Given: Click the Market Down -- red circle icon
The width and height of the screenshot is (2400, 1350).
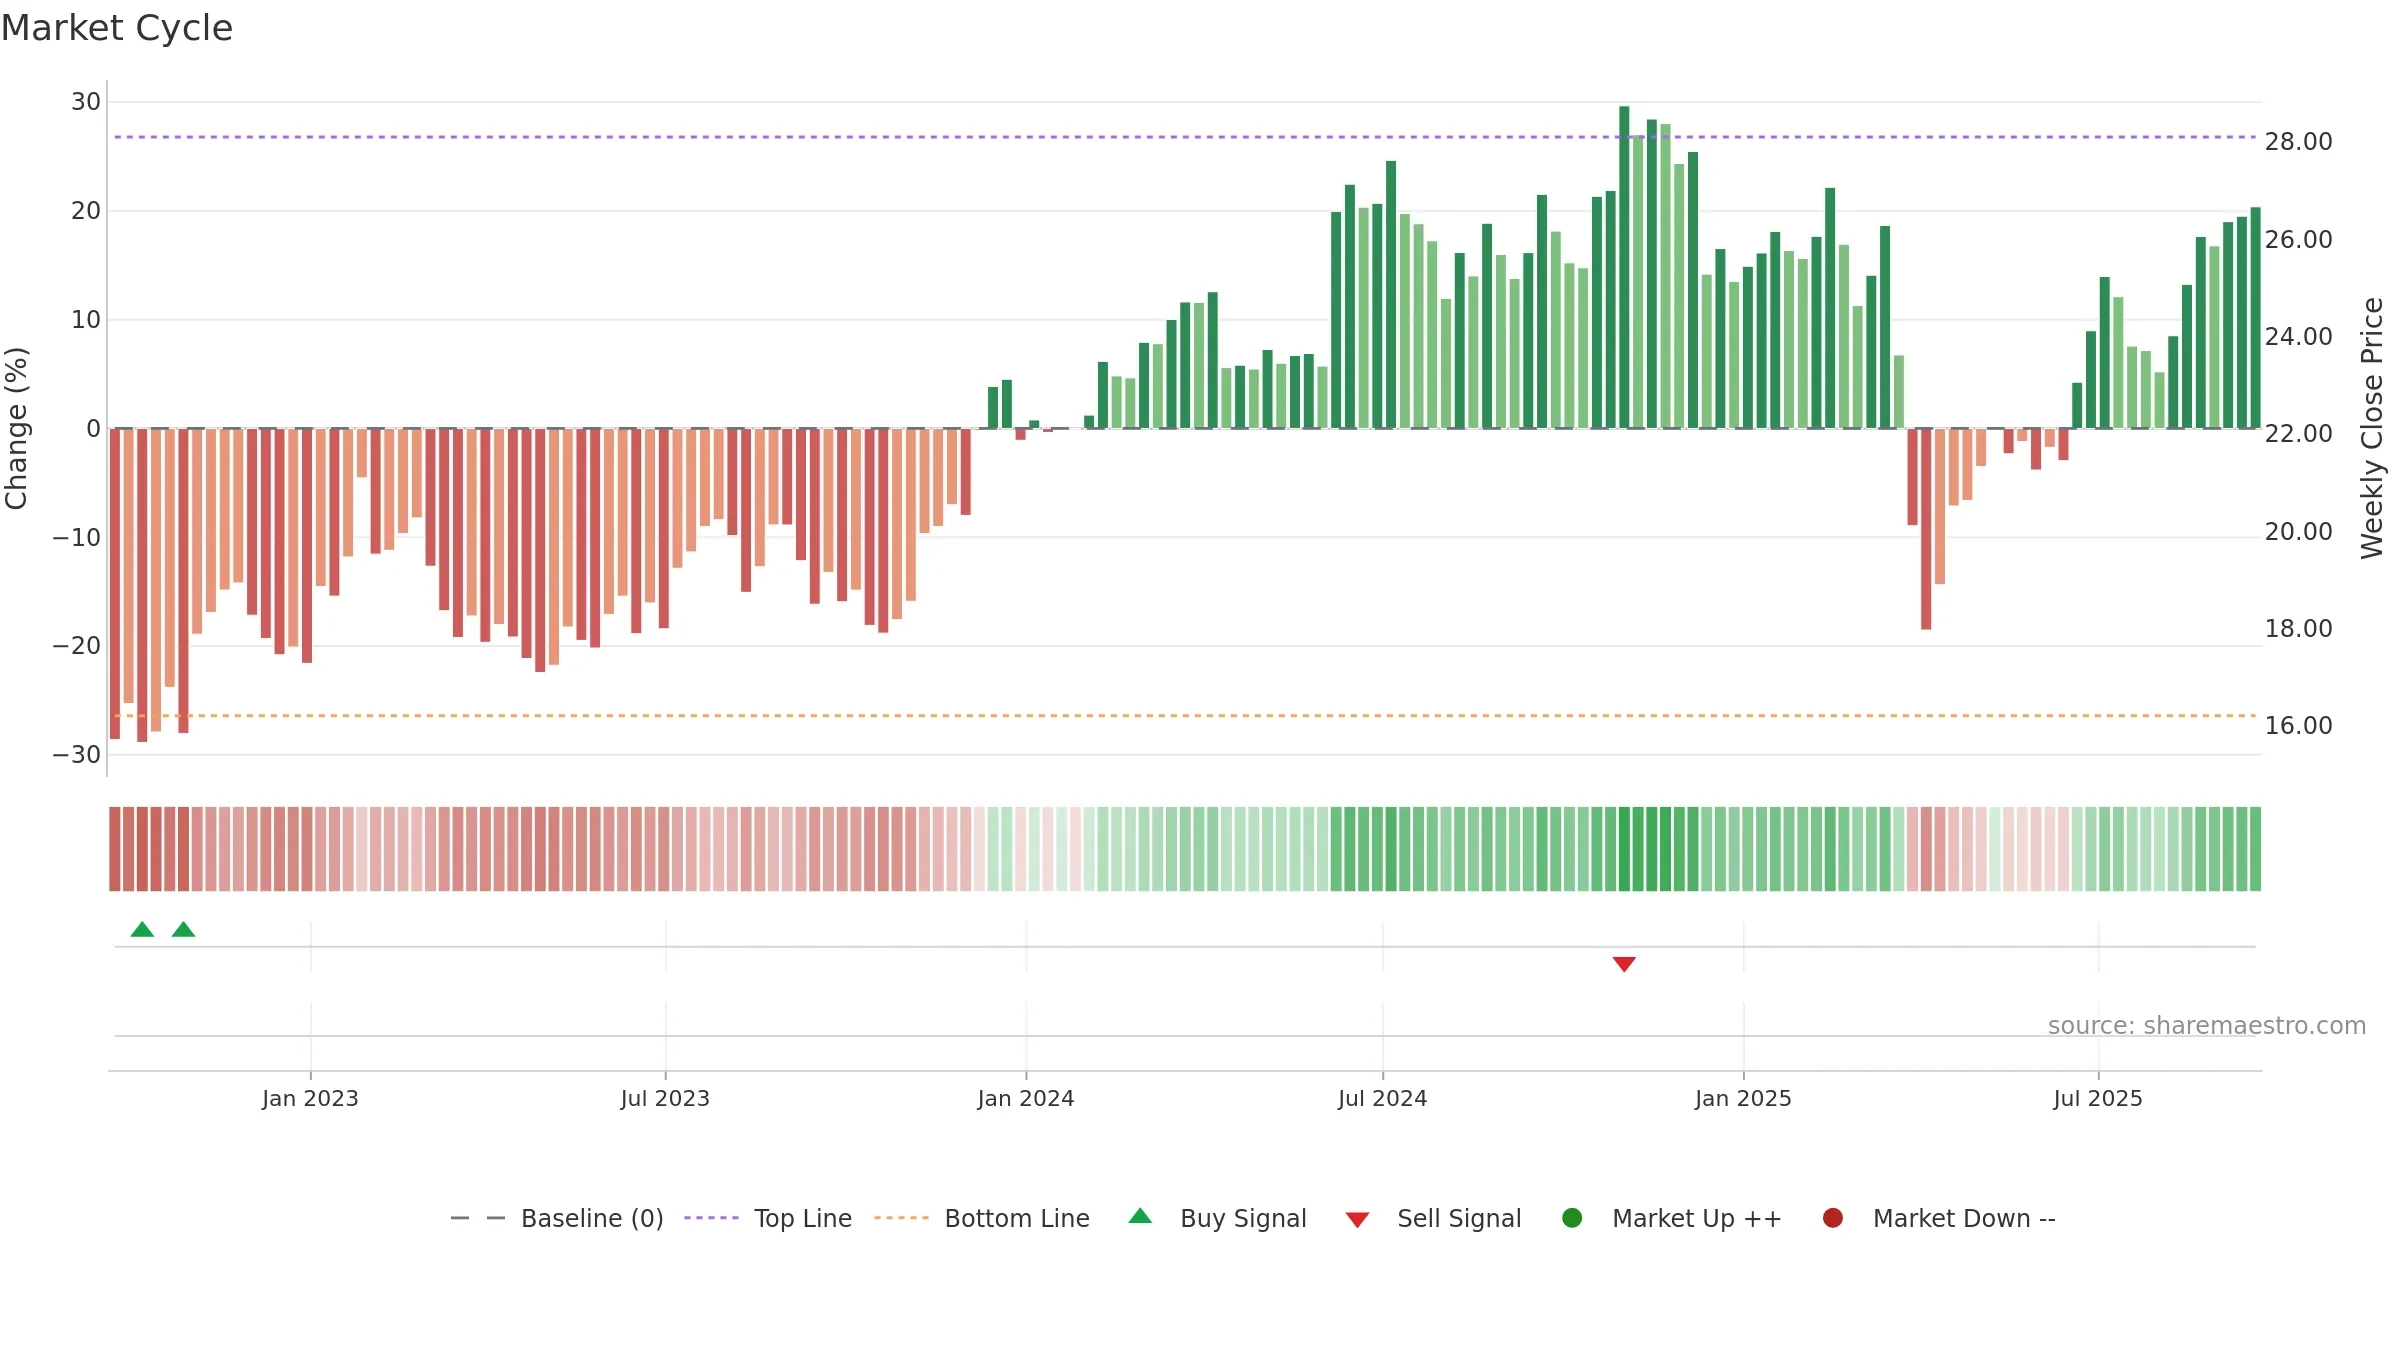Looking at the screenshot, I should [x=1833, y=1218].
